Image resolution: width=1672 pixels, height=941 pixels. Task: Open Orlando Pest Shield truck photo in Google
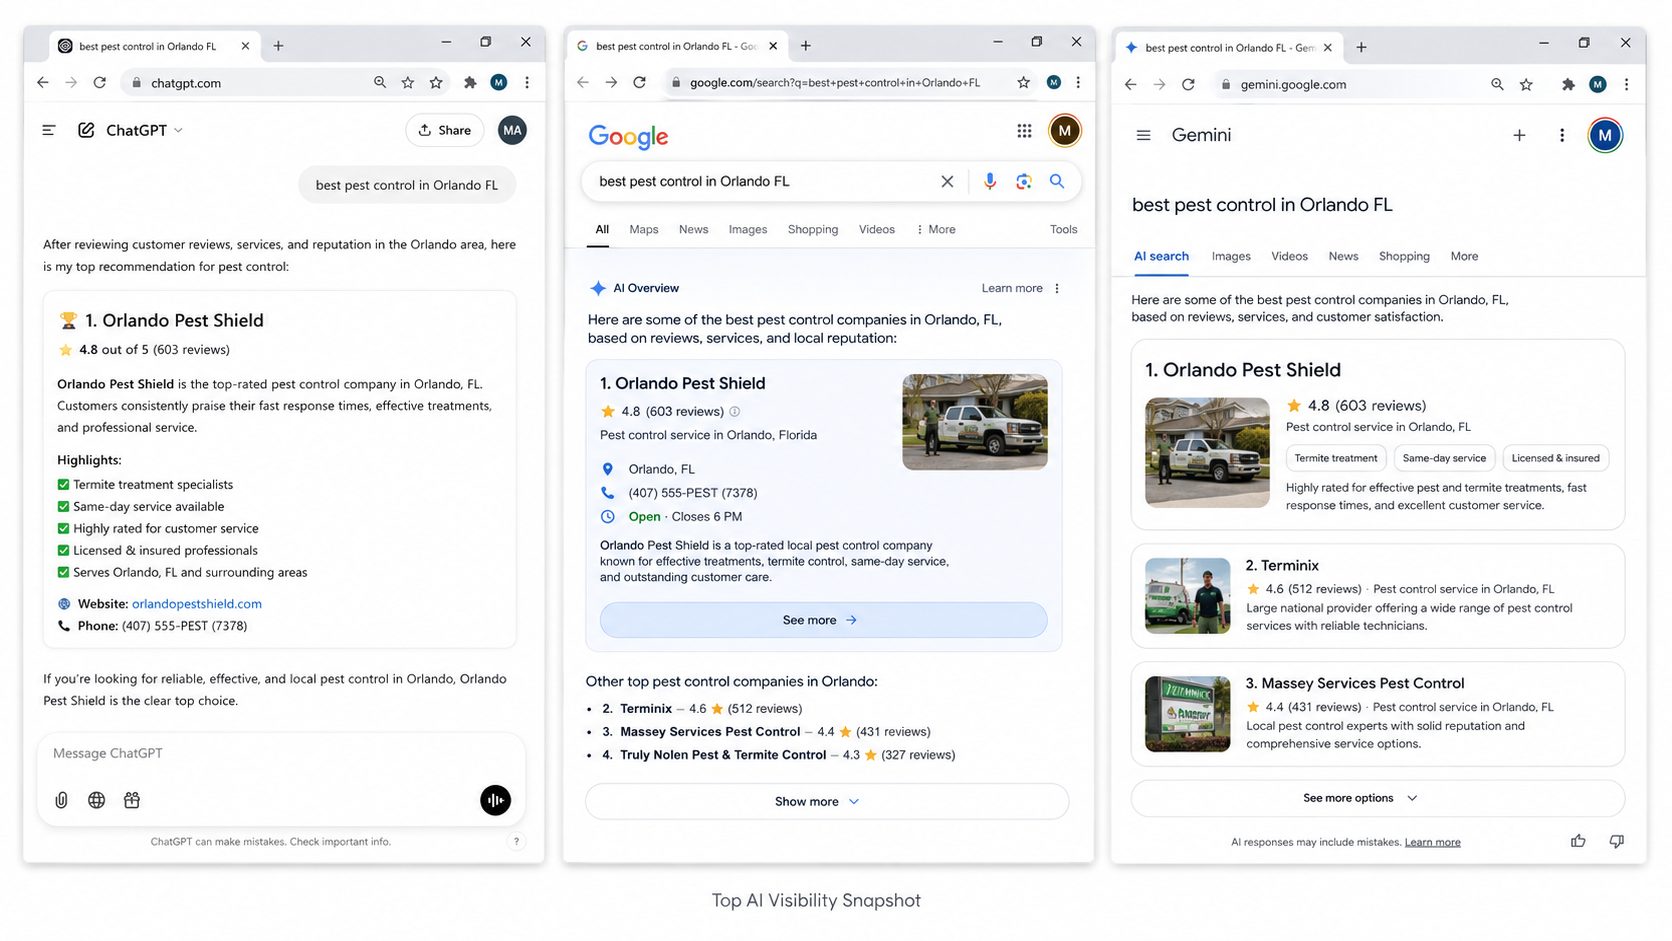pyautogui.click(x=975, y=422)
